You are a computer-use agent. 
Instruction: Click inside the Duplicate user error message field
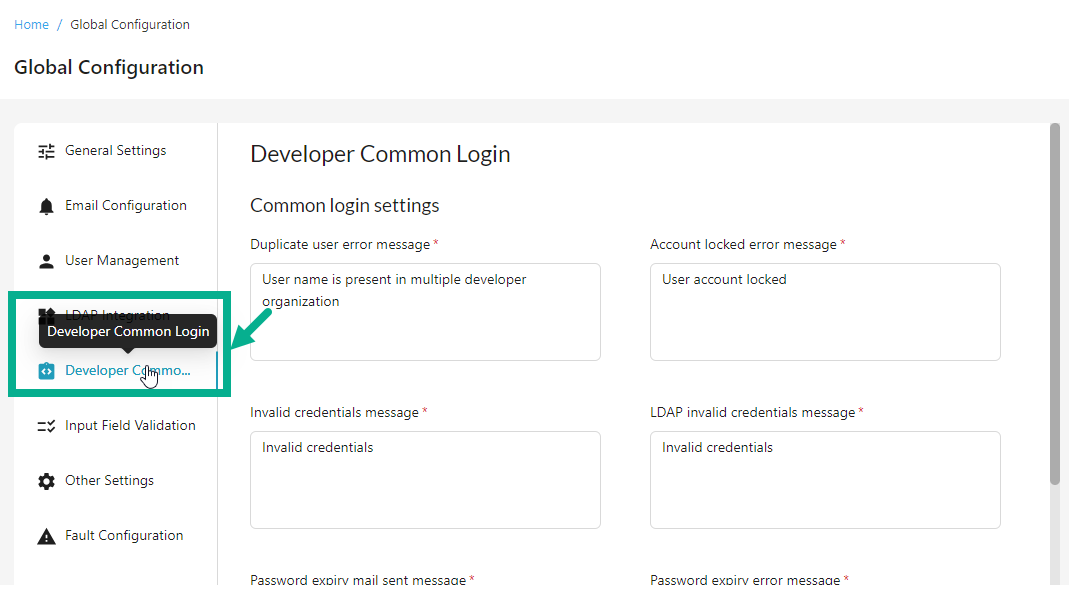coord(425,310)
